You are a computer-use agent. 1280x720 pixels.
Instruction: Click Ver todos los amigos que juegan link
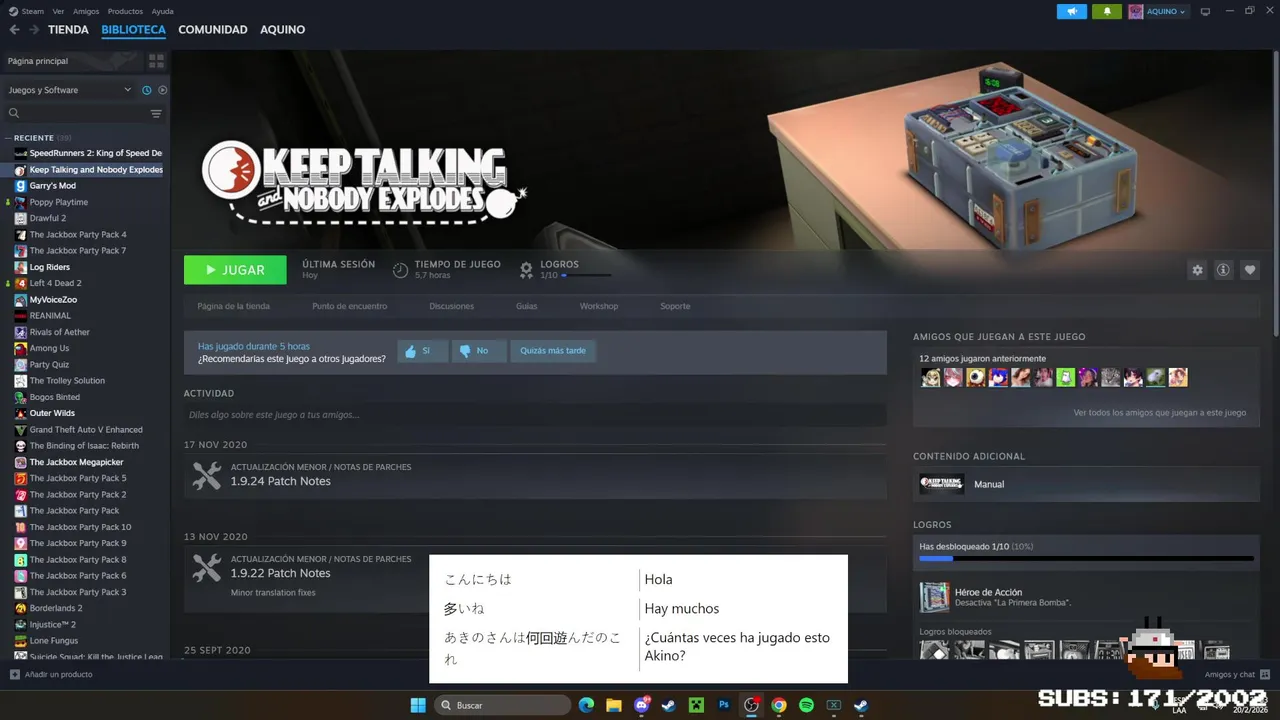click(1160, 412)
